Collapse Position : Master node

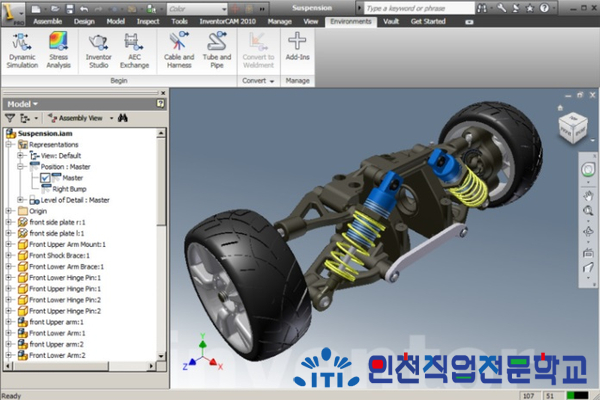[x=20, y=167]
